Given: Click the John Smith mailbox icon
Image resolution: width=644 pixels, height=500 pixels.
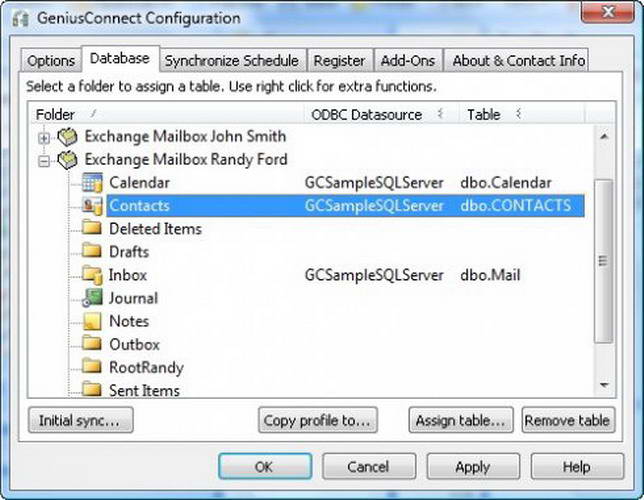Looking at the screenshot, I should pyautogui.click(x=68, y=137).
